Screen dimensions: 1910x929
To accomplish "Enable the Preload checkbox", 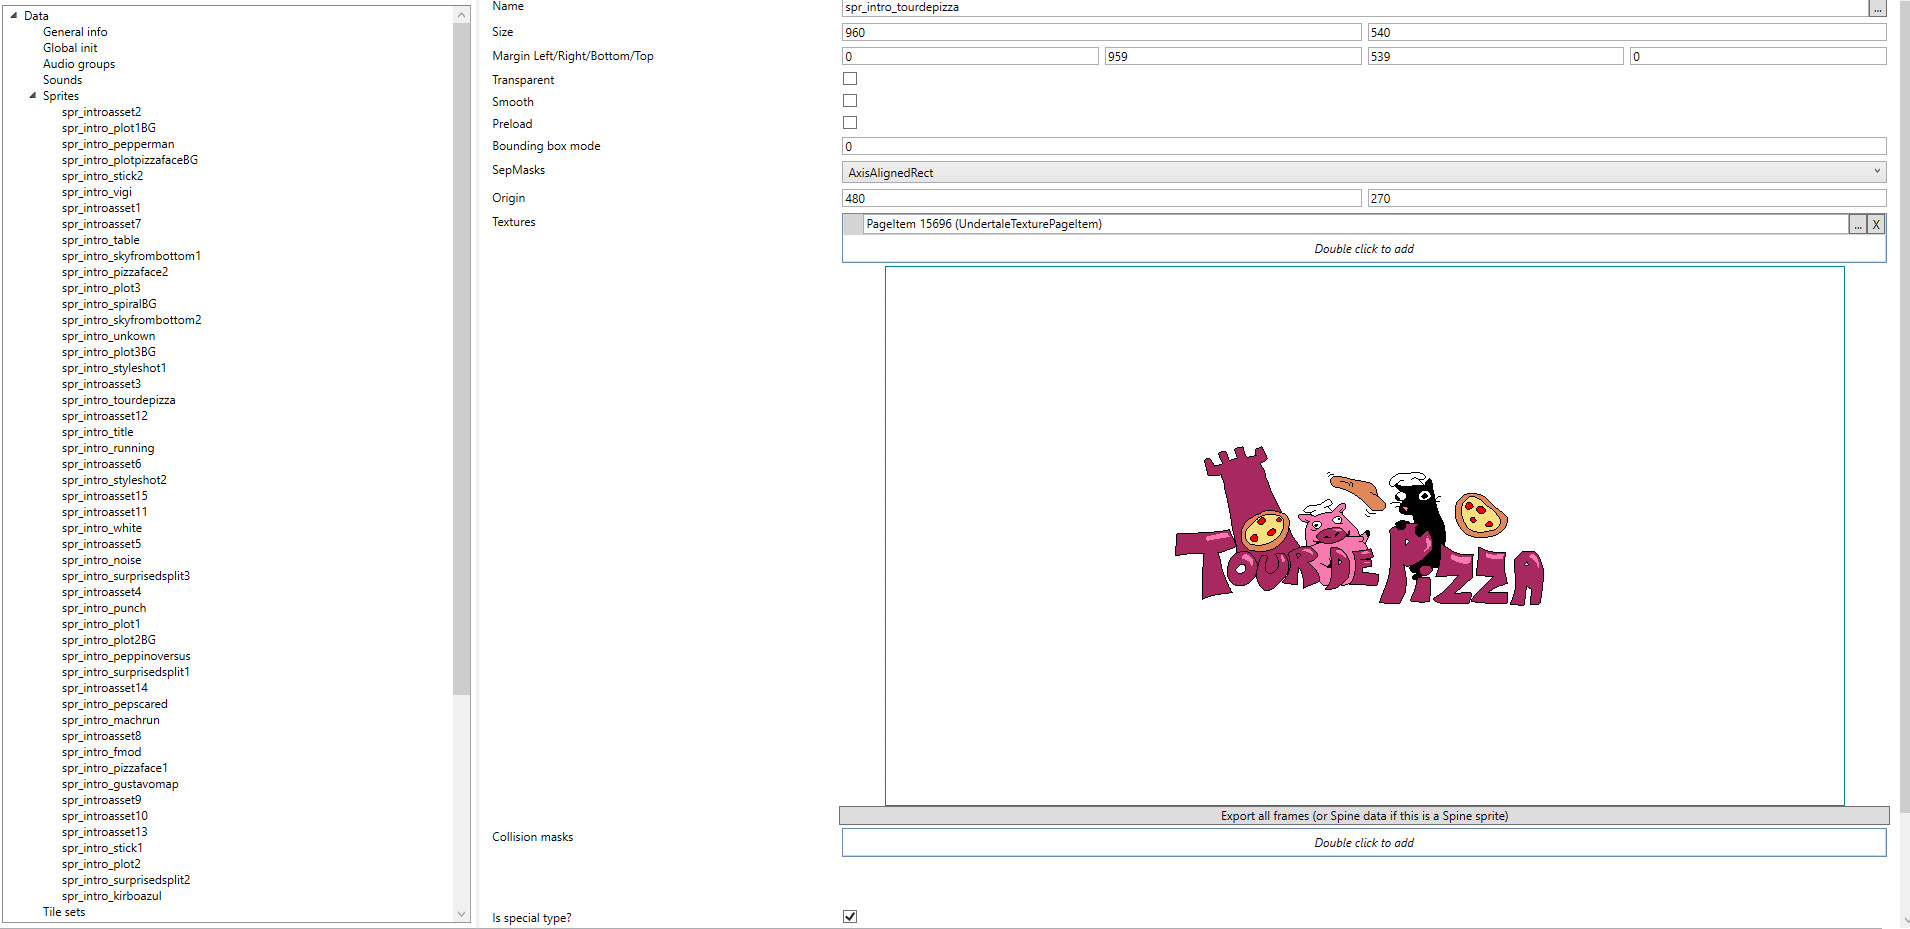I will (849, 122).
